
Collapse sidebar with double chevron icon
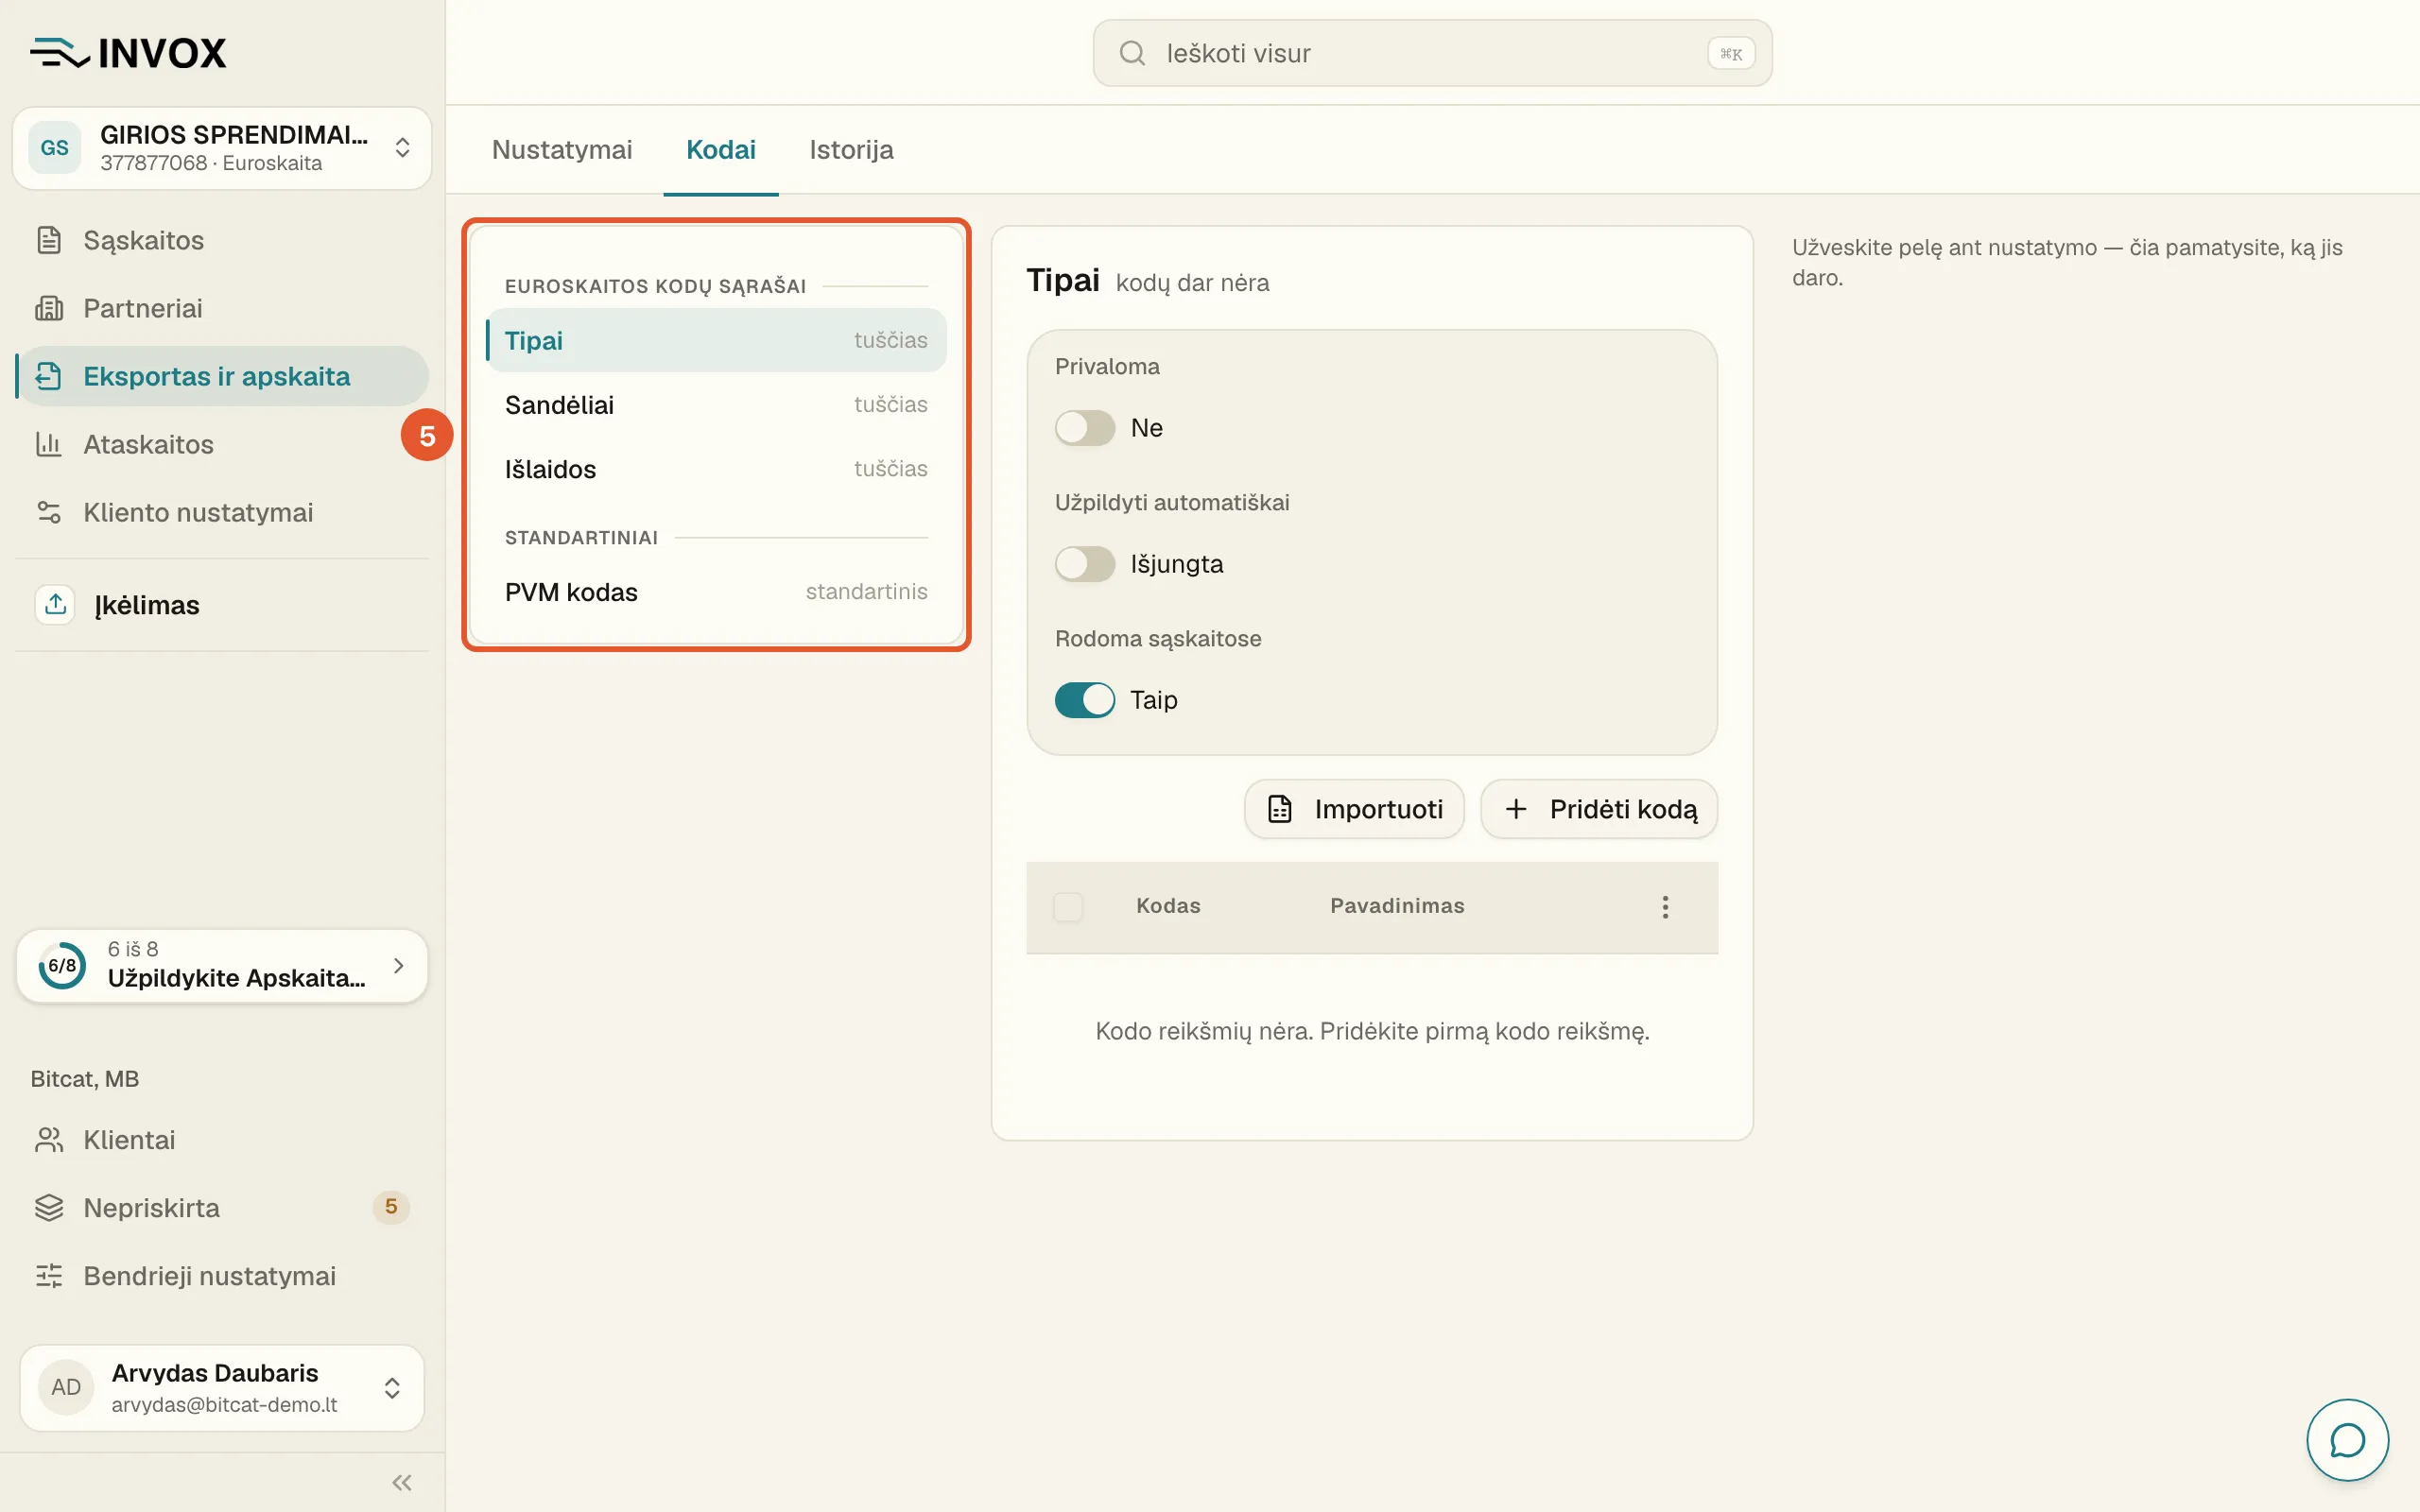tap(402, 1482)
